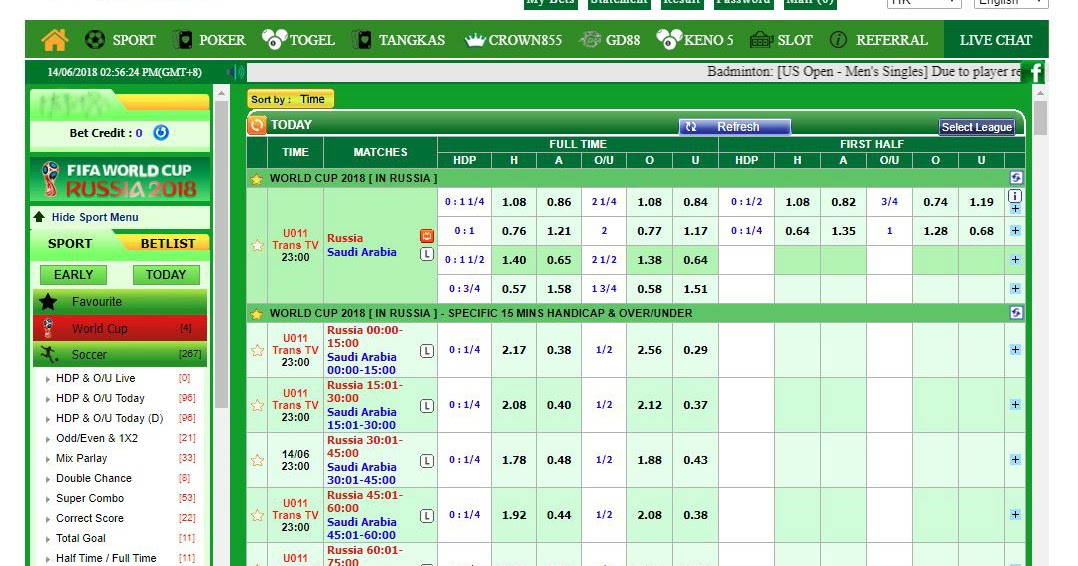
Task: Expand Correct Score
Action: (90, 518)
